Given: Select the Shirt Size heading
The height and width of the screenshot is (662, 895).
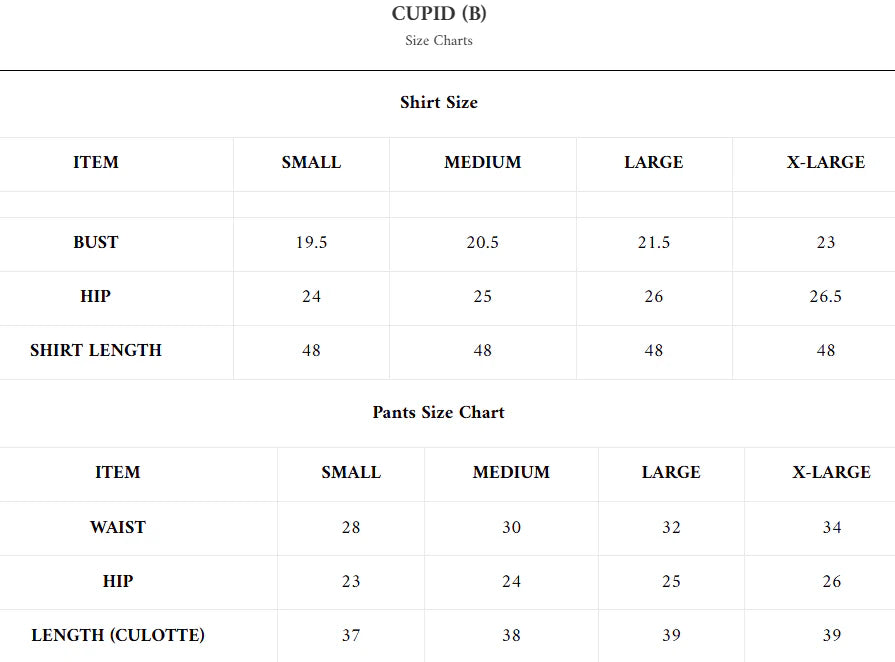Looking at the screenshot, I should click(439, 102).
